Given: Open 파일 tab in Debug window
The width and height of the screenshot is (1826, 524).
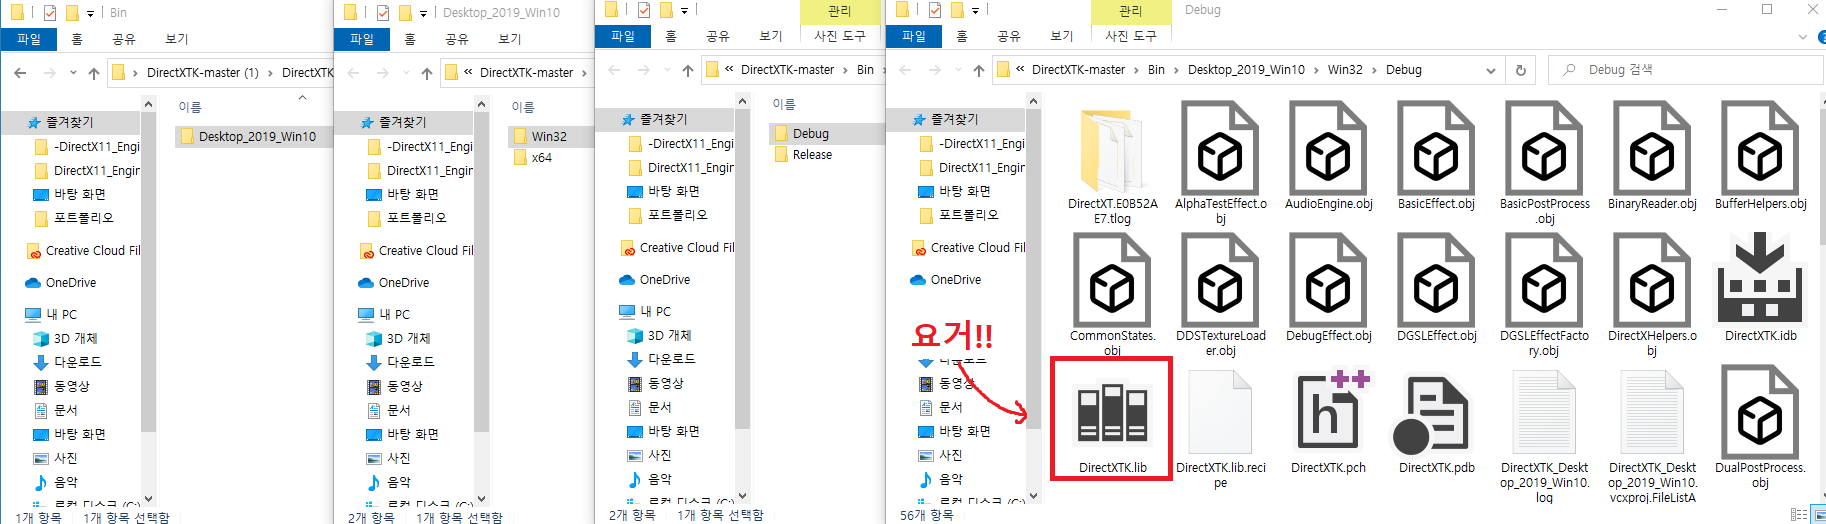Looking at the screenshot, I should pyautogui.click(x=914, y=36).
